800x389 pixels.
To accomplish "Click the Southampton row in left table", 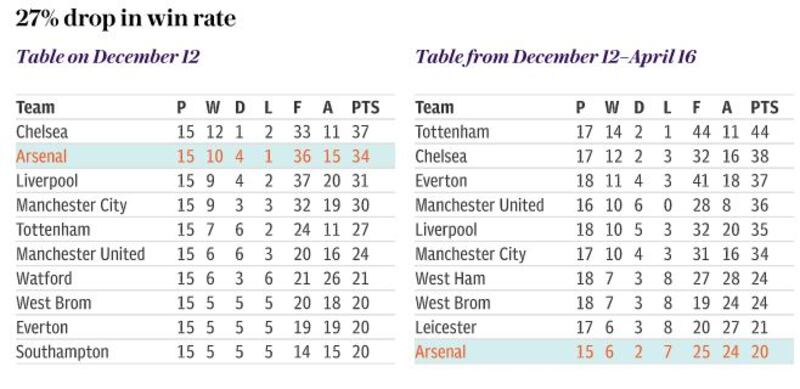I will [205, 352].
